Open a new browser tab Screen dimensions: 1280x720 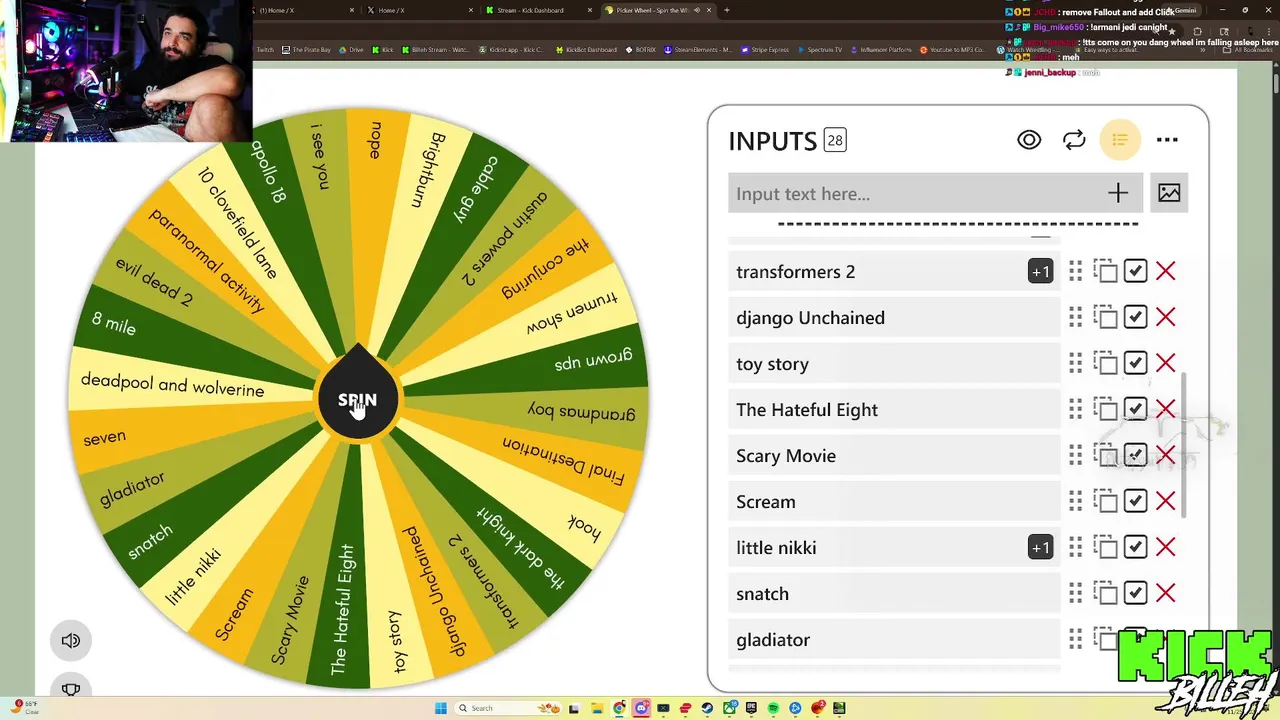point(726,10)
